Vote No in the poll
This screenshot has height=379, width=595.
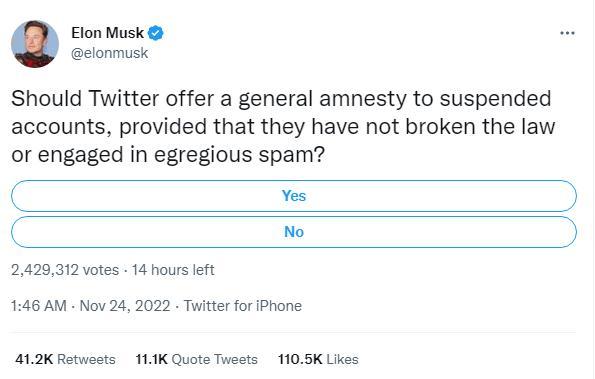pyautogui.click(x=294, y=232)
